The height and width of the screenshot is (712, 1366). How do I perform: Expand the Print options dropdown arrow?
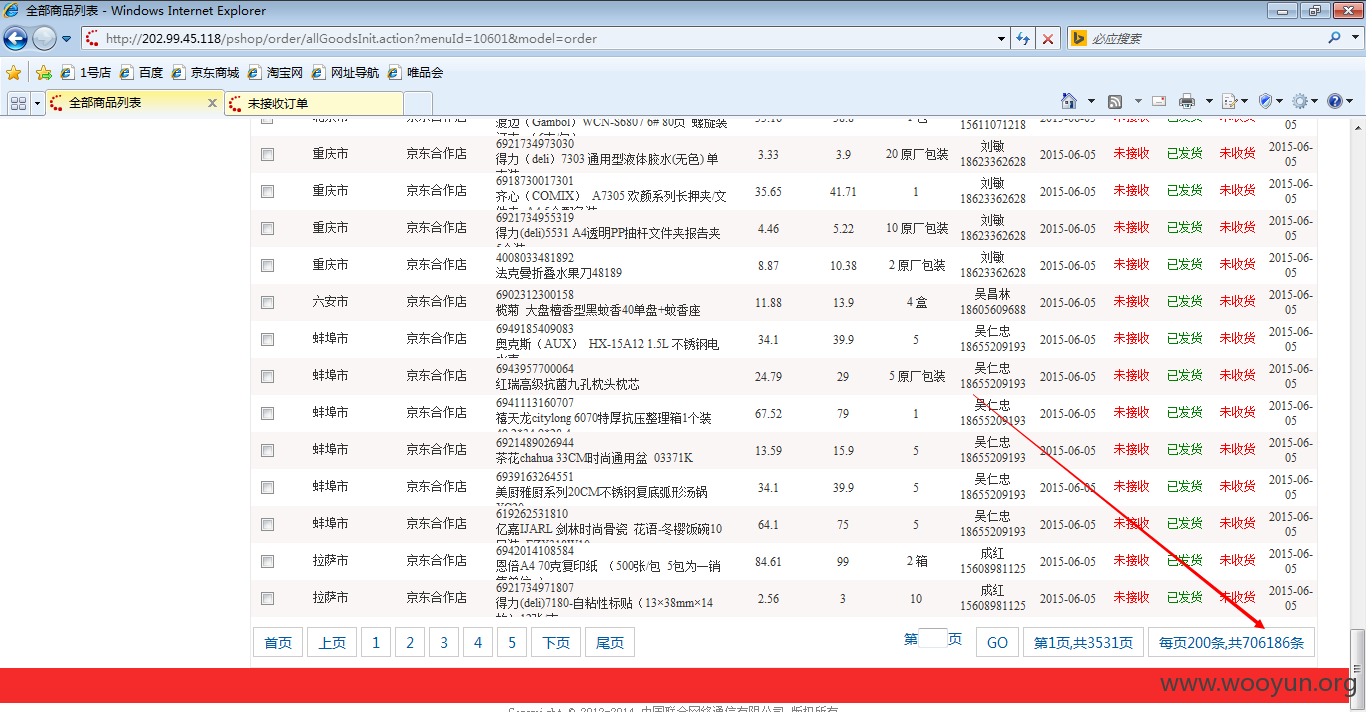[1209, 101]
